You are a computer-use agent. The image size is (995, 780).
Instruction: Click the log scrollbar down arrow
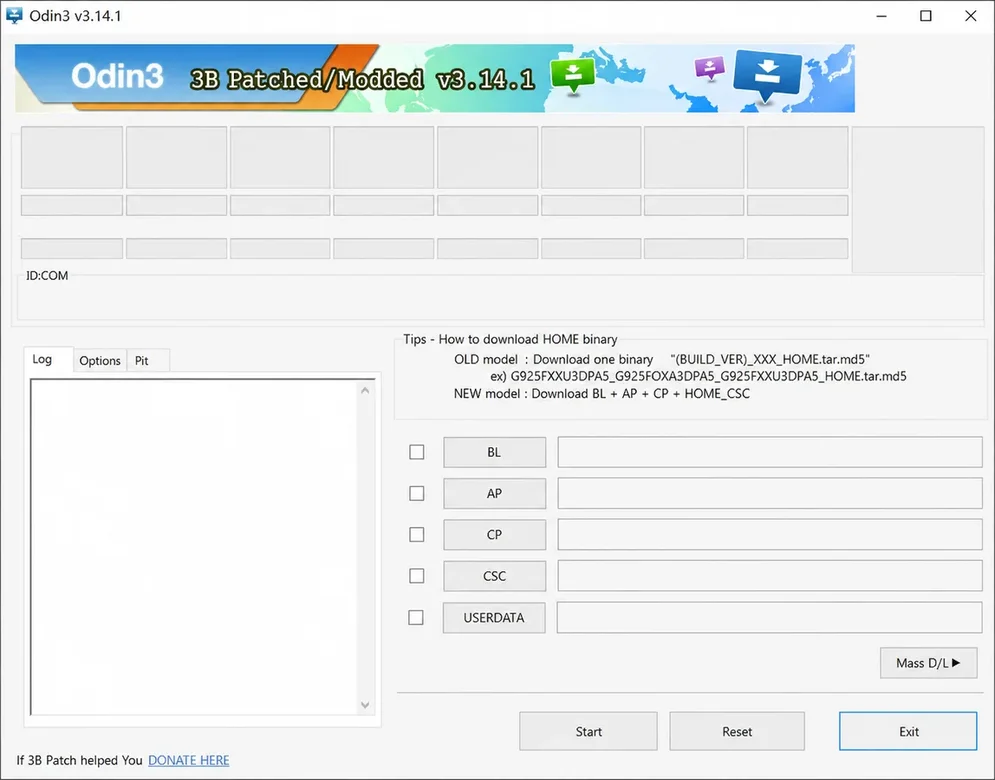(x=365, y=704)
